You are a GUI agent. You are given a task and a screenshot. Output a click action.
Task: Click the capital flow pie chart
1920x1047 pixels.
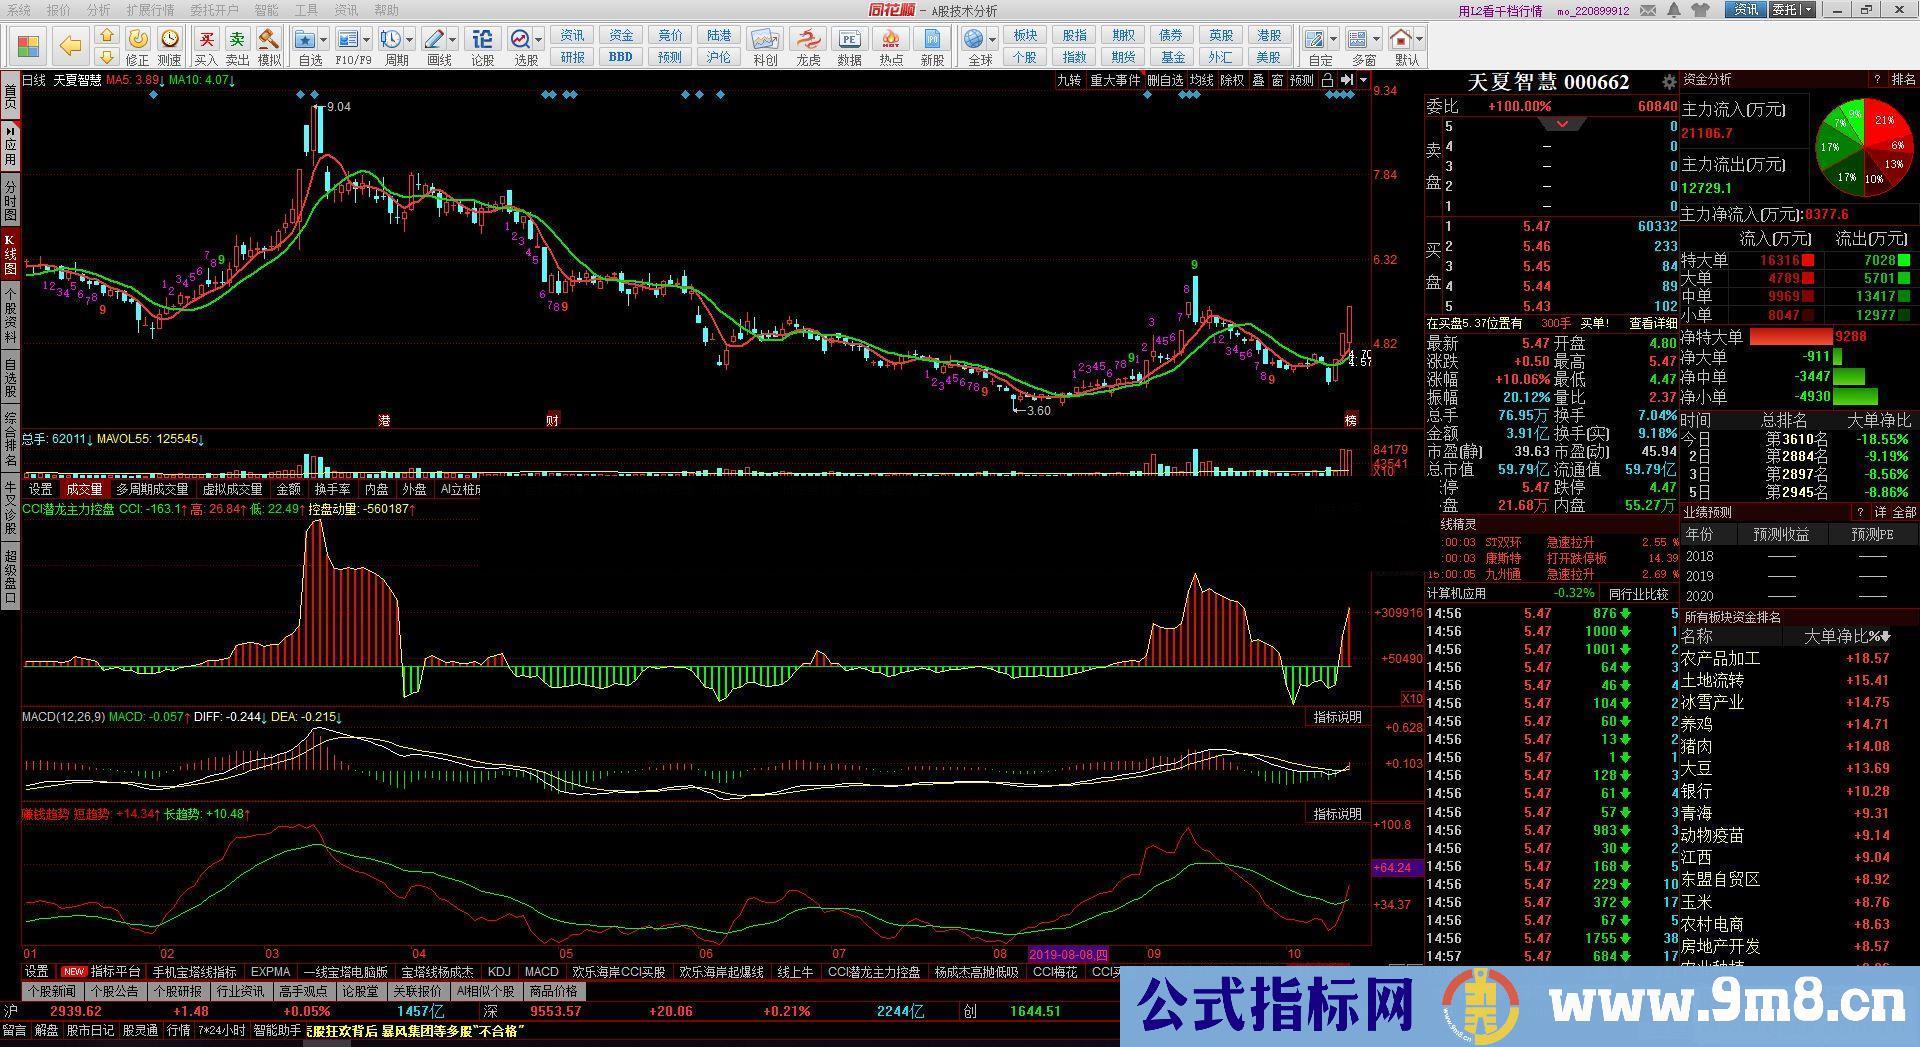(x=1862, y=146)
